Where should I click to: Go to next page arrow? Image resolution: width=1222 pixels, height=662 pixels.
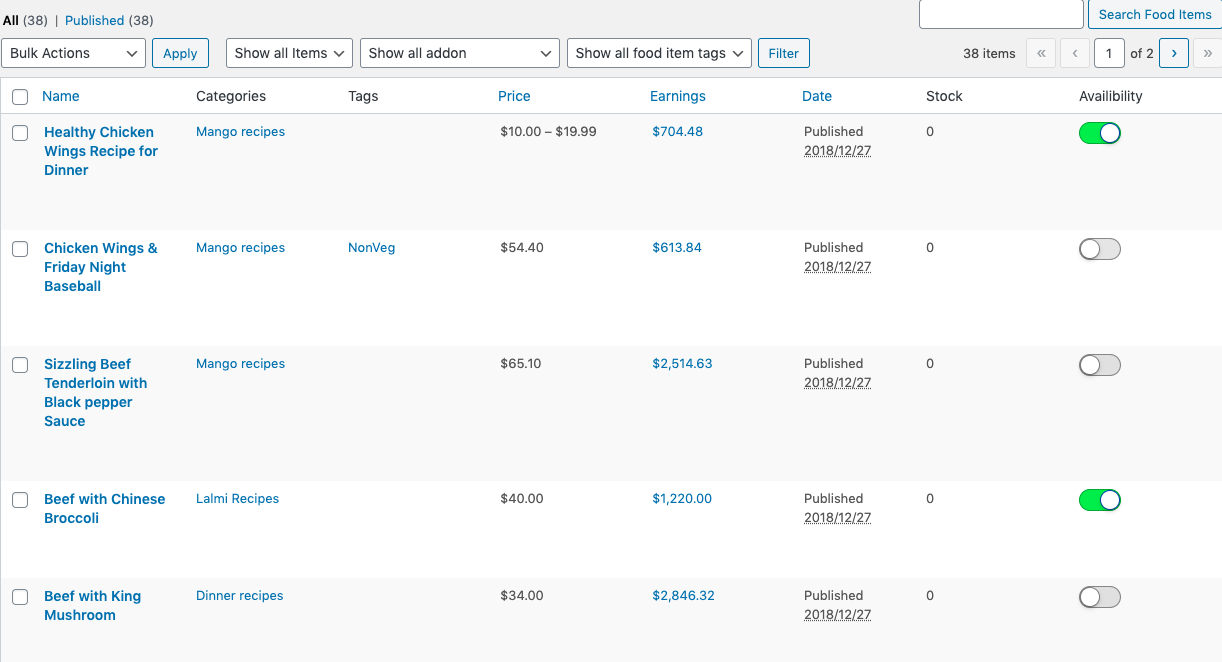[x=1173, y=53]
